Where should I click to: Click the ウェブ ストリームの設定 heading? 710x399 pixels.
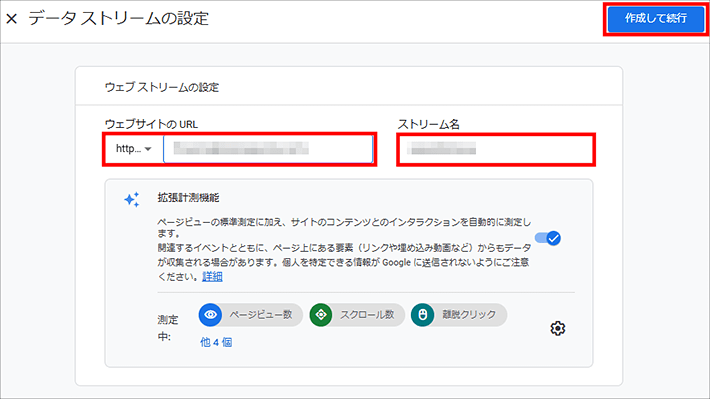pos(162,87)
